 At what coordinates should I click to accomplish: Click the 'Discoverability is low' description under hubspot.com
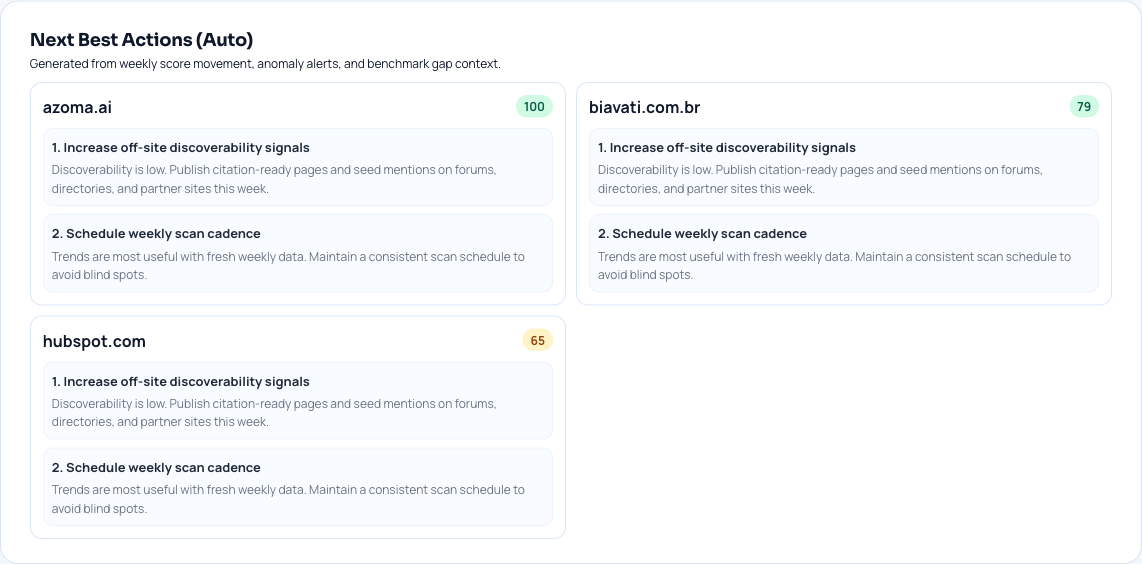coord(274,413)
